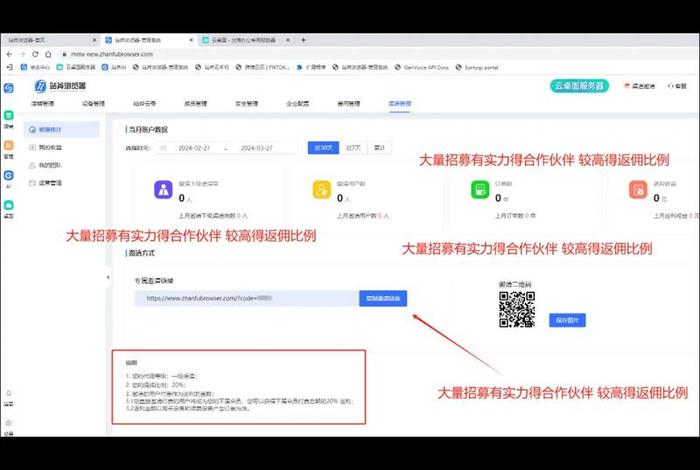This screenshot has height=470, width=700.
Task: Click the rightmost header item
Action: tap(677, 86)
